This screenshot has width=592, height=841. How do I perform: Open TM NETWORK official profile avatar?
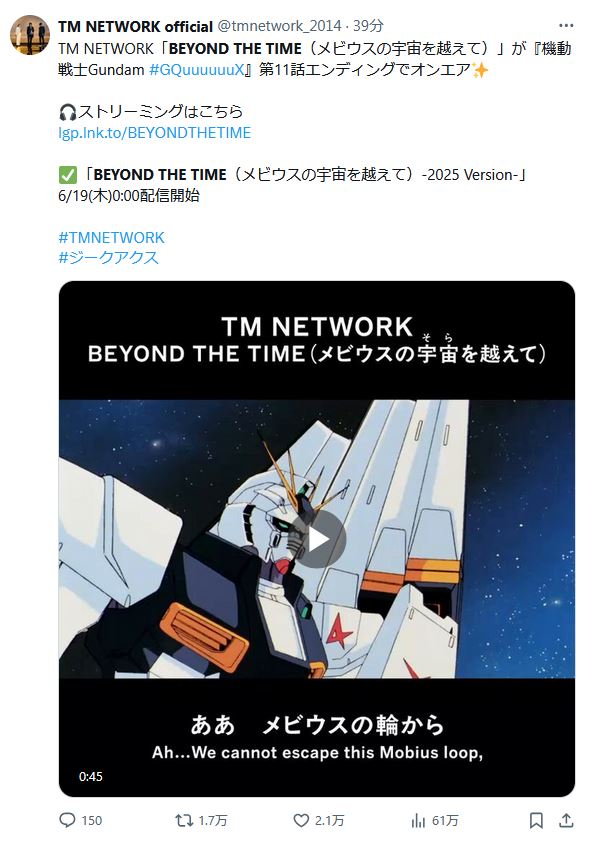coord(30,35)
